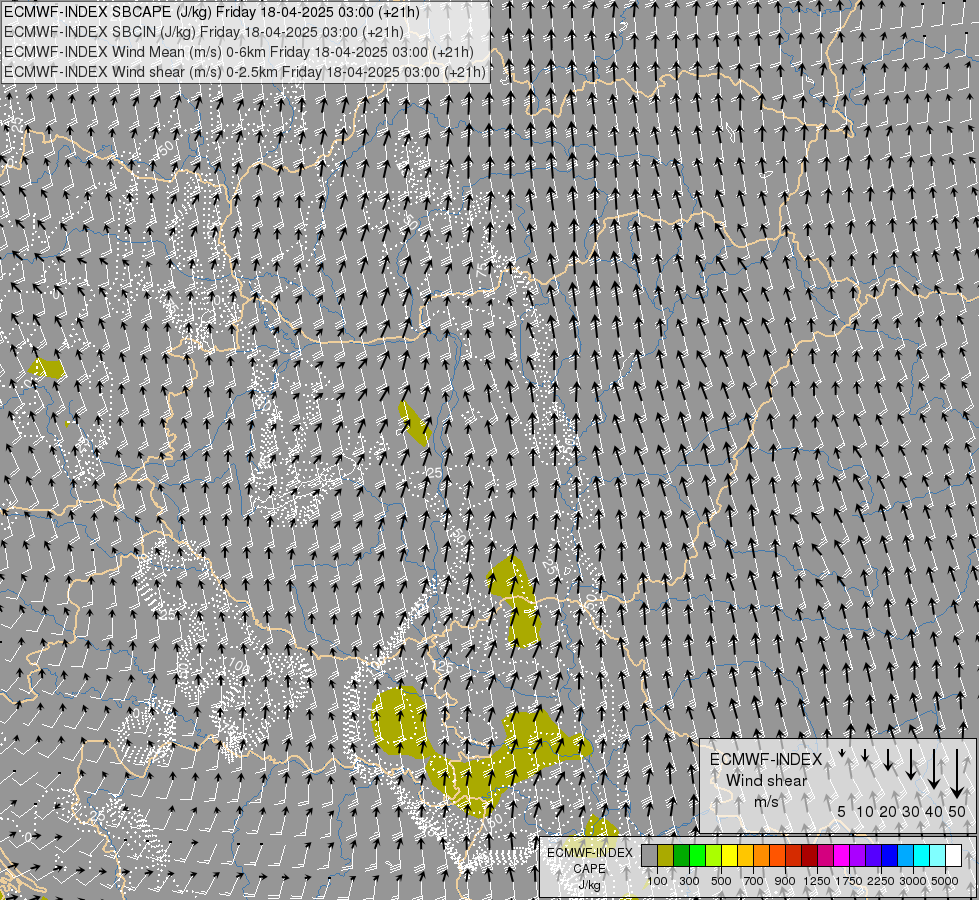Click the '3000' CAPE scale label

point(913,881)
